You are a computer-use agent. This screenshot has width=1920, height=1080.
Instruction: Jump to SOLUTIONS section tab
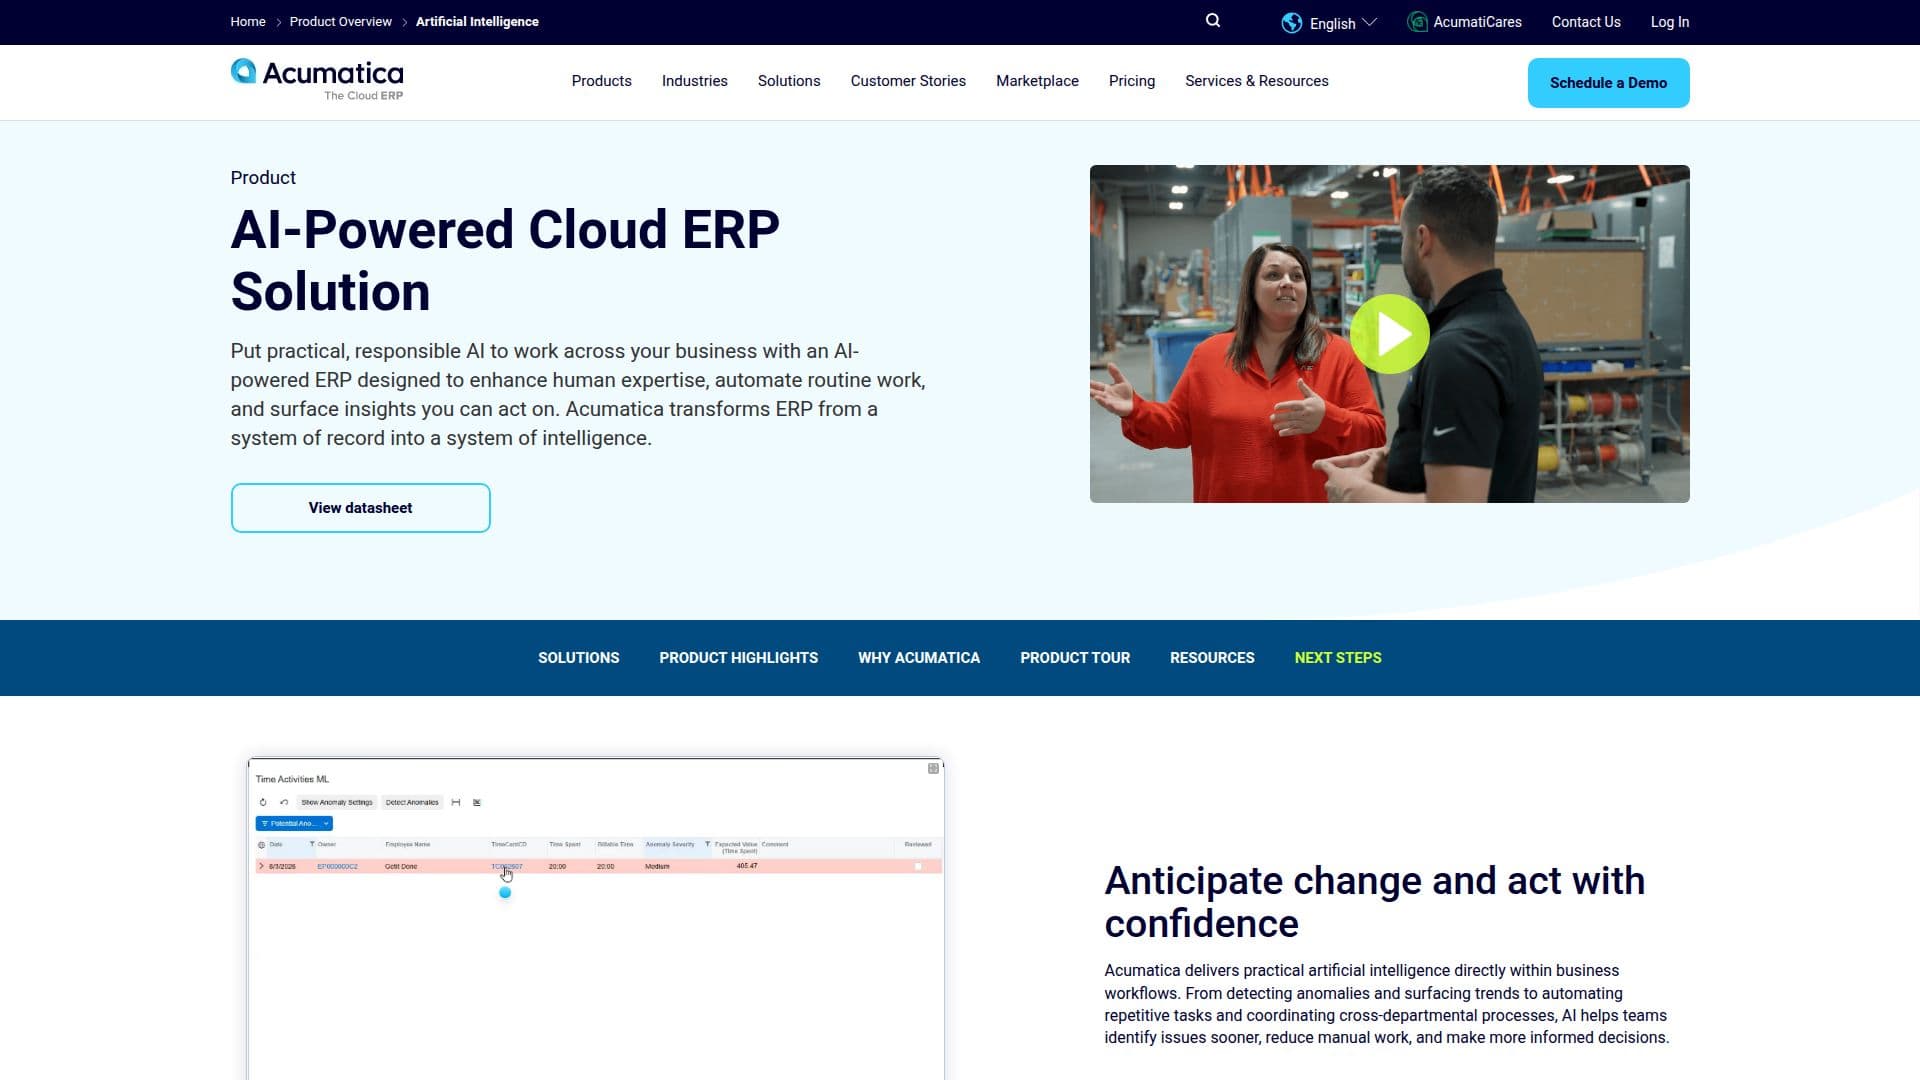(579, 658)
